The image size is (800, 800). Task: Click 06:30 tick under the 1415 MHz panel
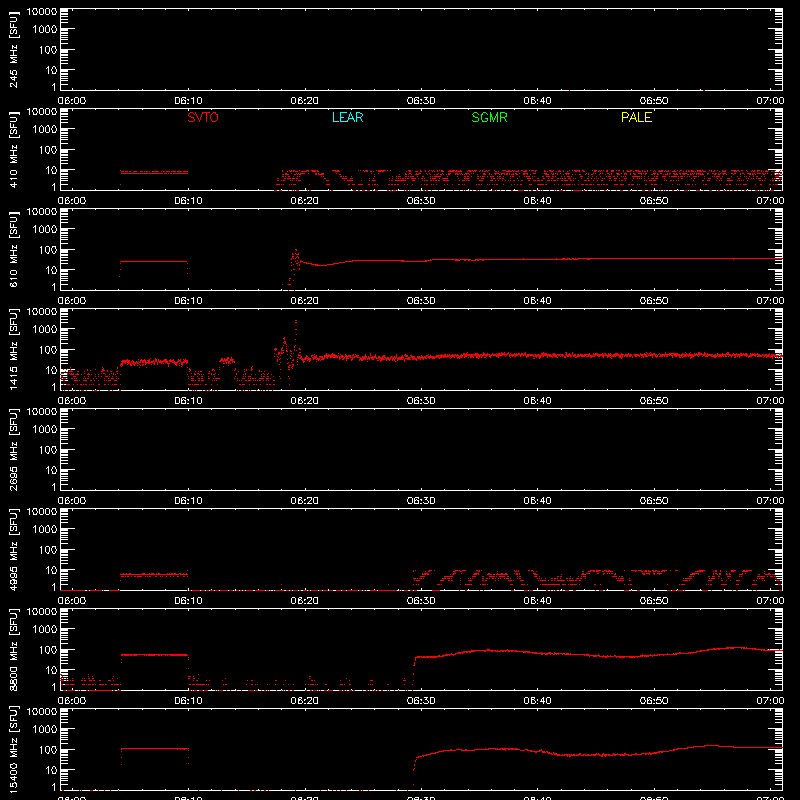point(421,401)
